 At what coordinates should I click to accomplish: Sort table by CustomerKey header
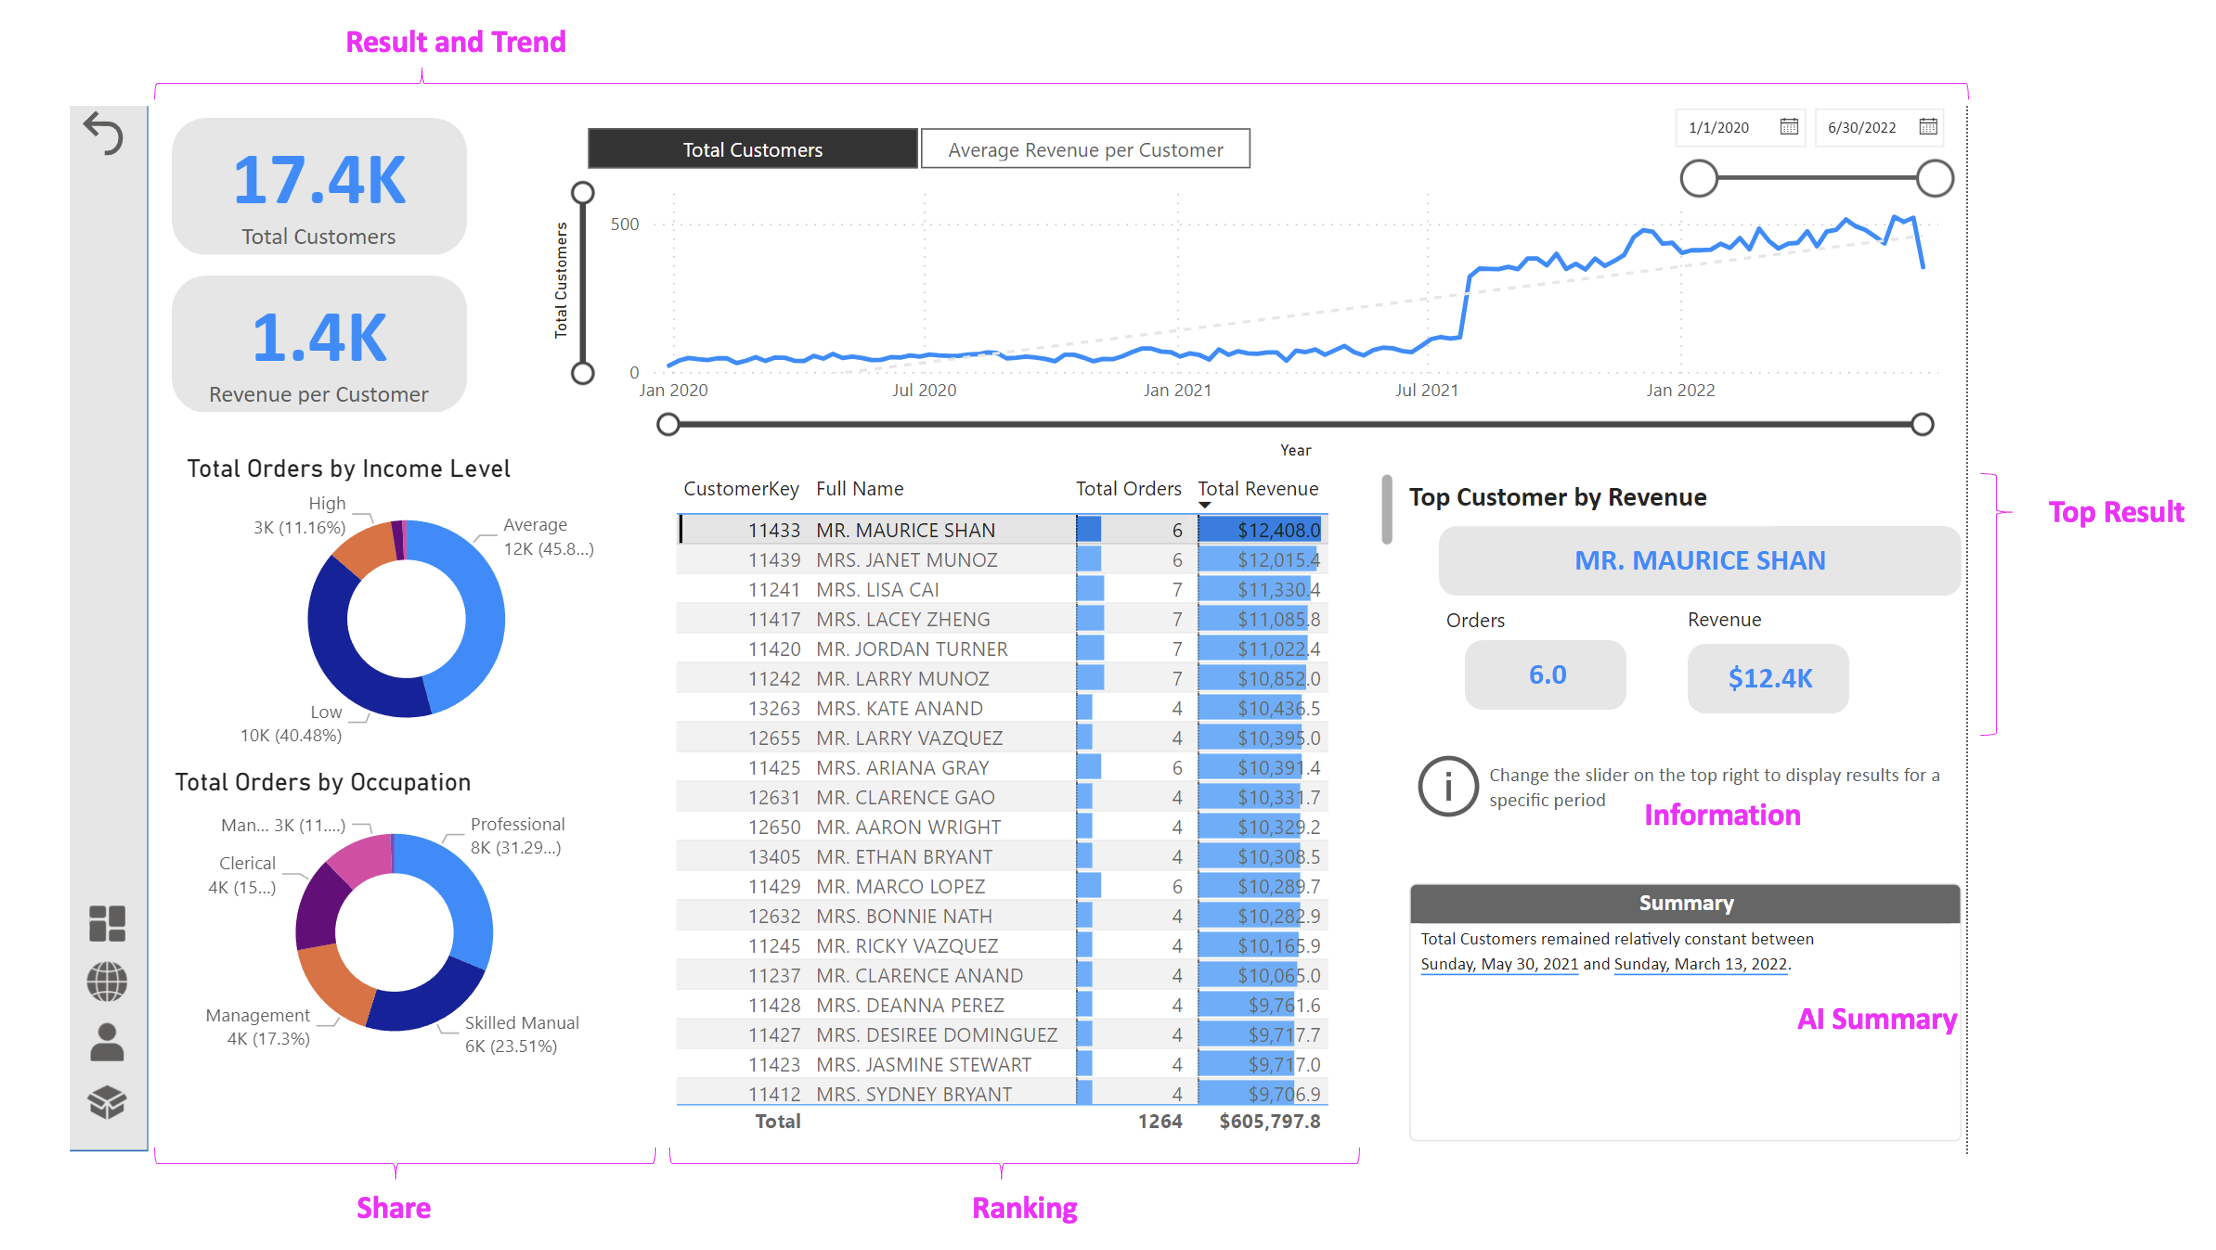click(x=740, y=489)
